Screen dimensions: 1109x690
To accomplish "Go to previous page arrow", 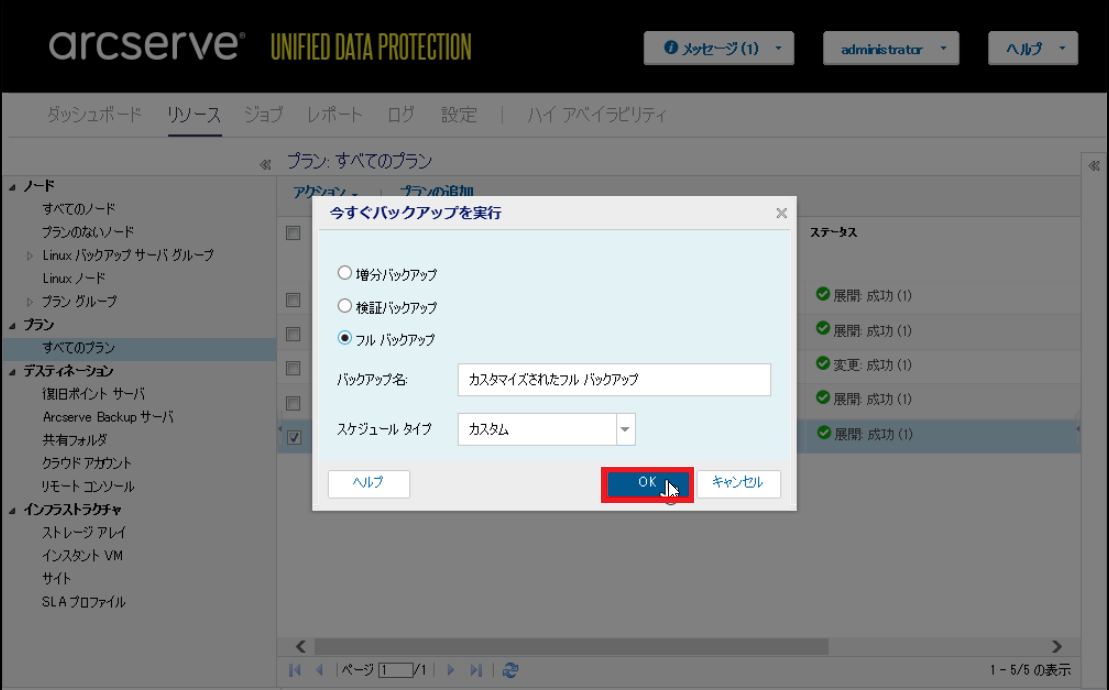I will pyautogui.click(x=319, y=669).
